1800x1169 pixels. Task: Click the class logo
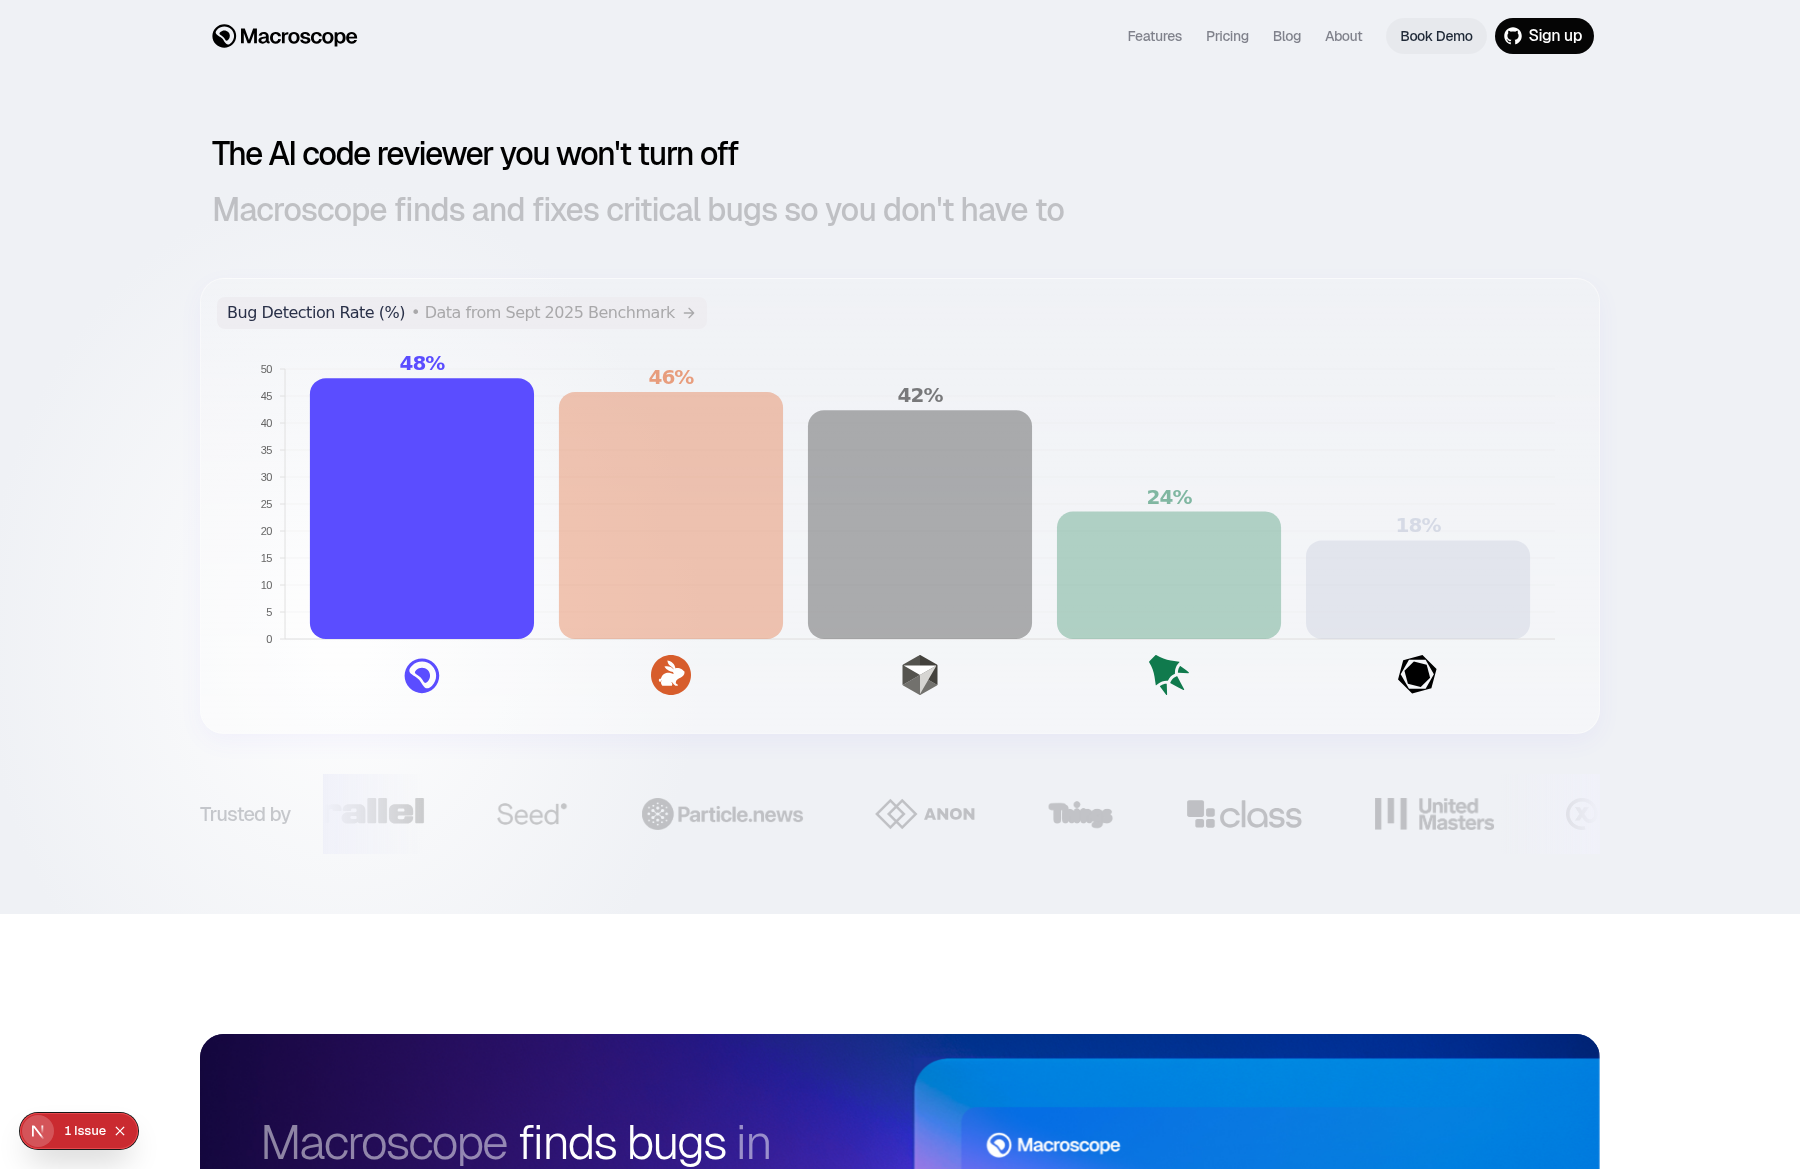tap(1244, 814)
